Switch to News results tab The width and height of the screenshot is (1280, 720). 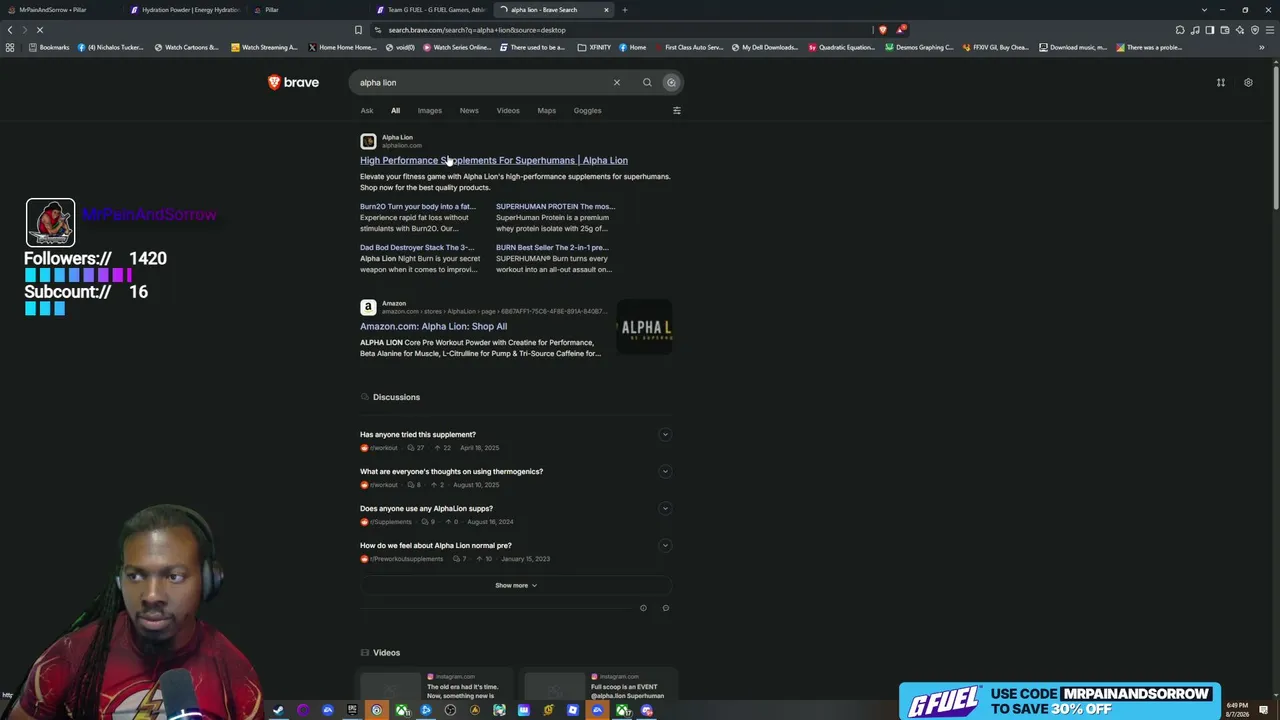[469, 111]
